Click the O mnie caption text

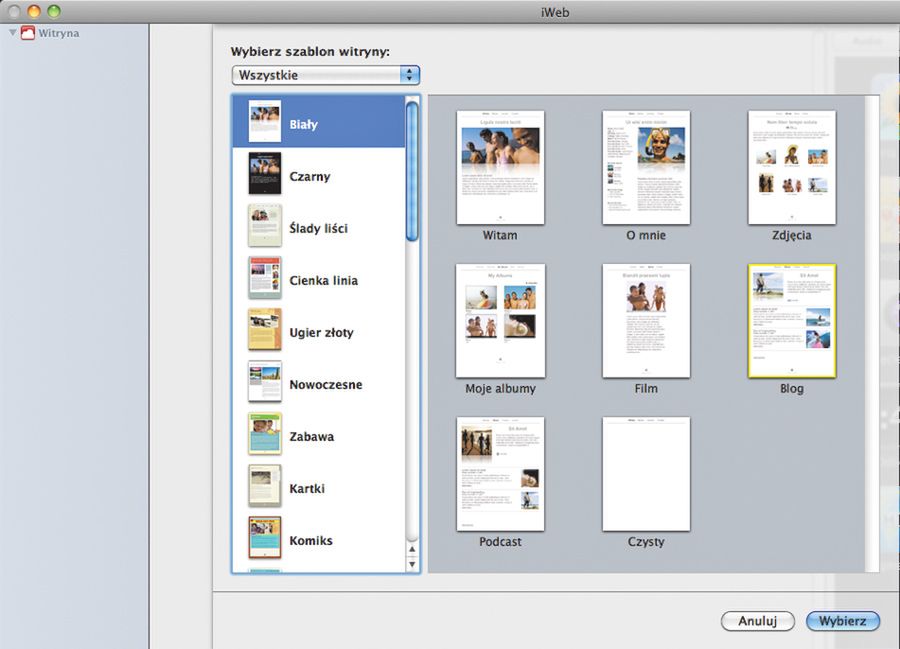pos(646,235)
